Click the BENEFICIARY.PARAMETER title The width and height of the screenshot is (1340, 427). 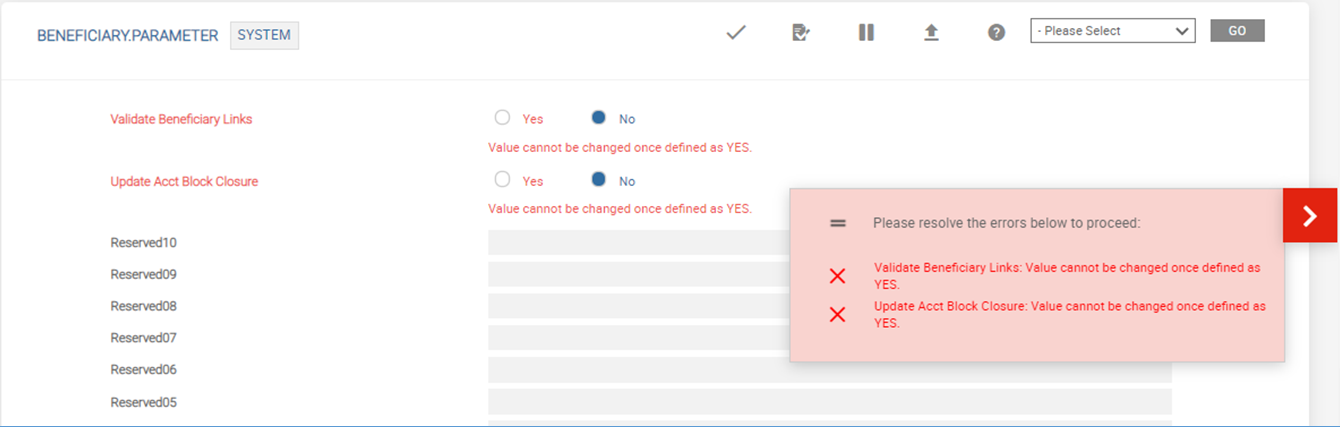pyautogui.click(x=128, y=35)
